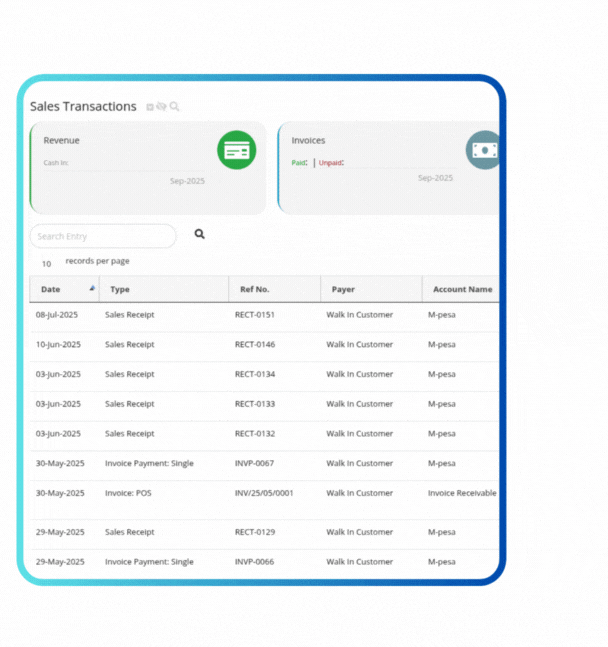Click the Paid label in Invoices card
The height and width of the screenshot is (647, 608).
(x=299, y=162)
